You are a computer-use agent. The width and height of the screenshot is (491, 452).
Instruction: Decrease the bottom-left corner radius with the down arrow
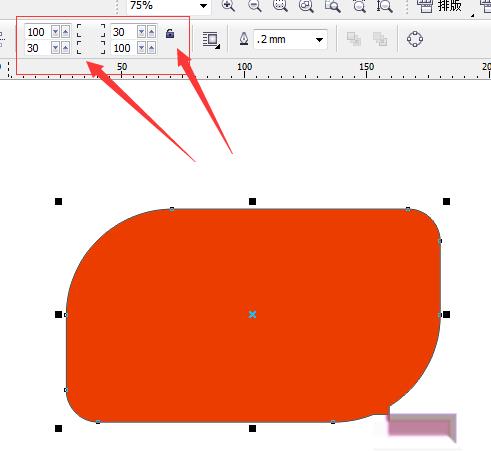pos(55,48)
